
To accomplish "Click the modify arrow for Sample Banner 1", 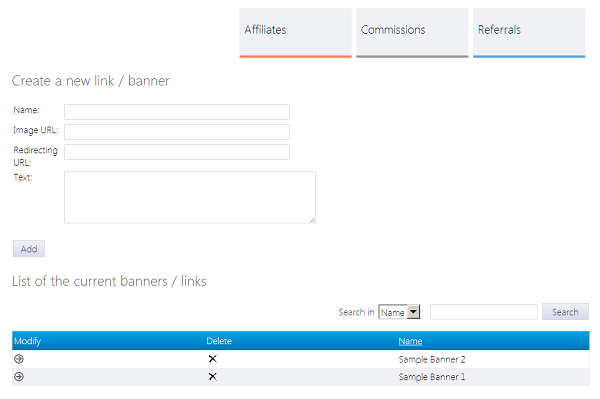I will coord(19,377).
